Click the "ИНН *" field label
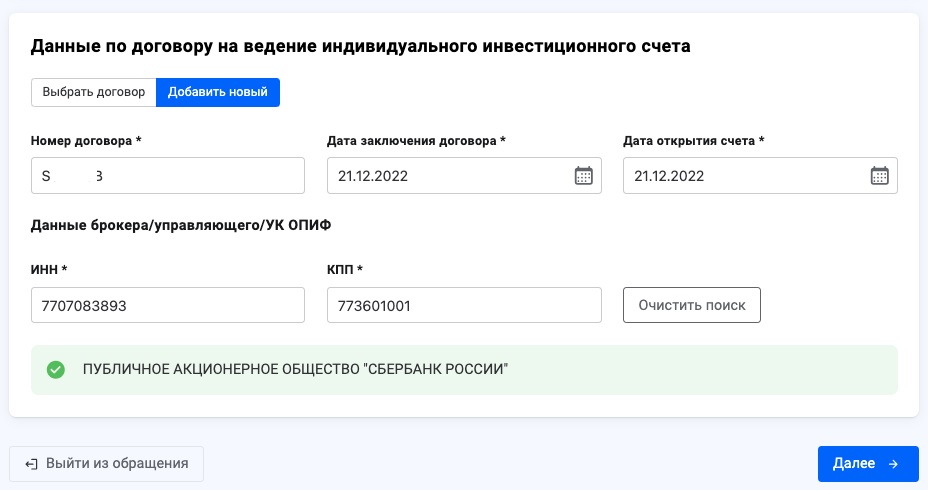The width and height of the screenshot is (928, 490). (x=50, y=270)
